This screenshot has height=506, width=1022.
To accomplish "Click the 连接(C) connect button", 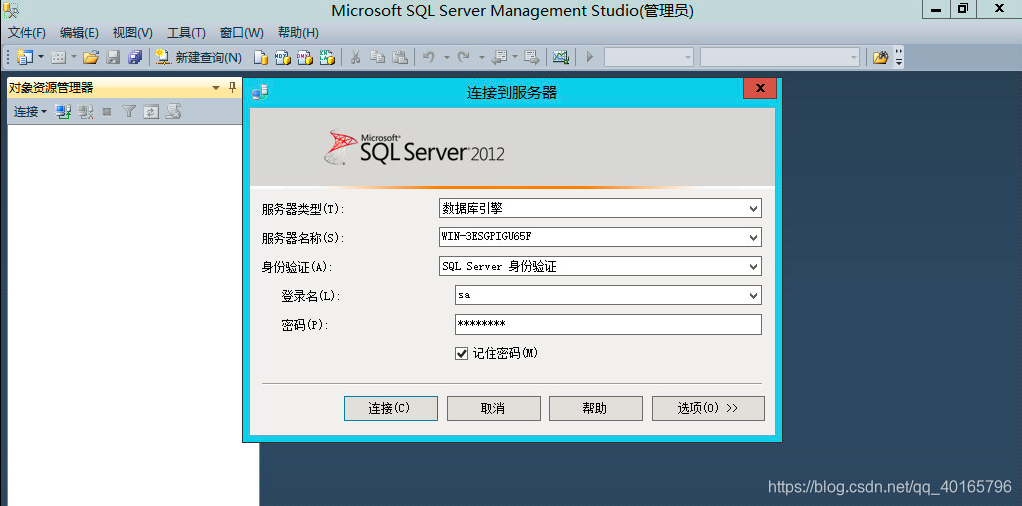I will click(390, 408).
